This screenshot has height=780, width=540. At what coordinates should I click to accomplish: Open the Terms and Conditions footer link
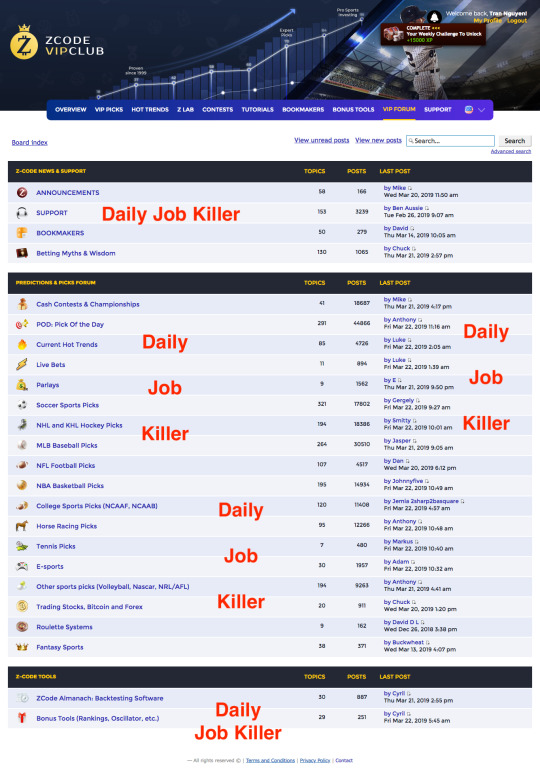[x=270, y=760]
